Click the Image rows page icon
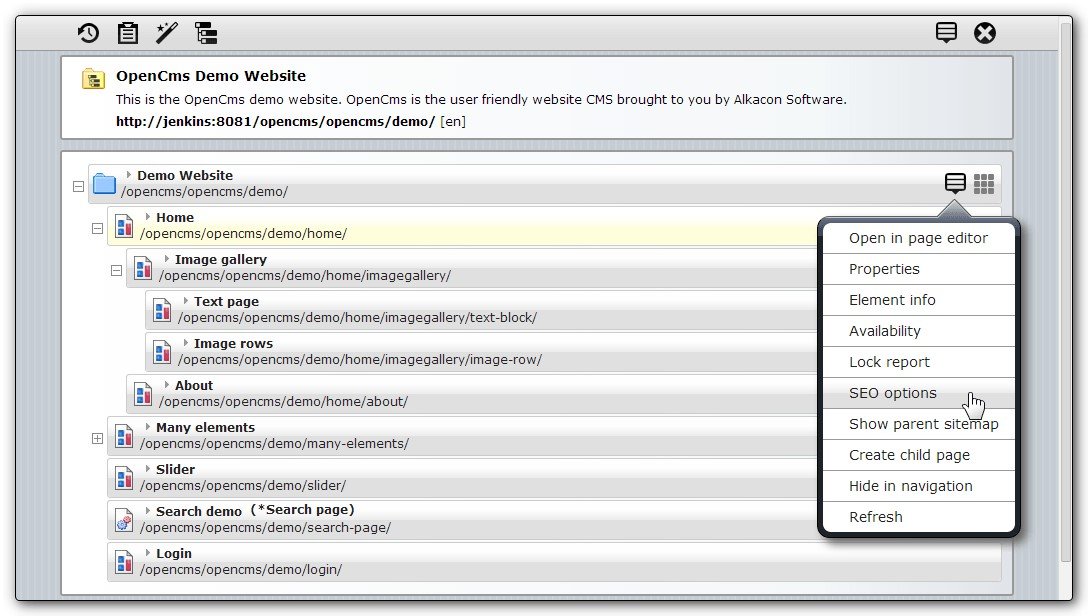The height and width of the screenshot is (616, 1088). (x=162, y=352)
